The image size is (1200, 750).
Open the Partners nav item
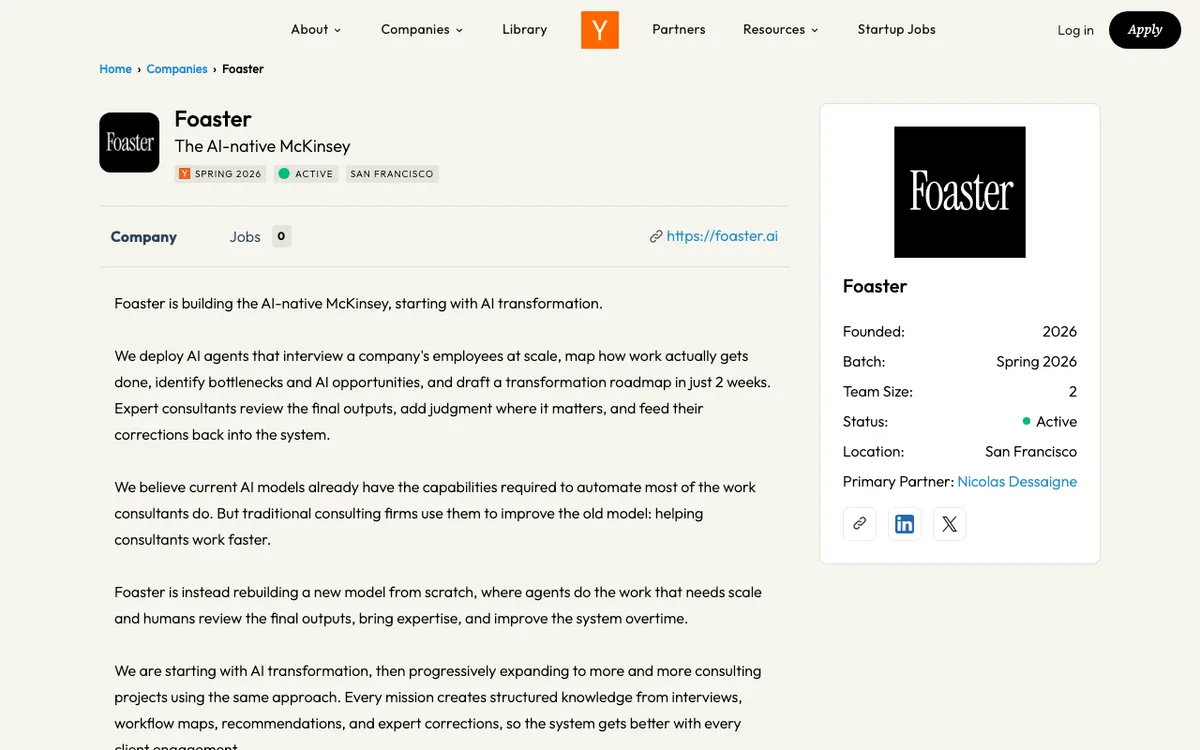[x=679, y=29]
